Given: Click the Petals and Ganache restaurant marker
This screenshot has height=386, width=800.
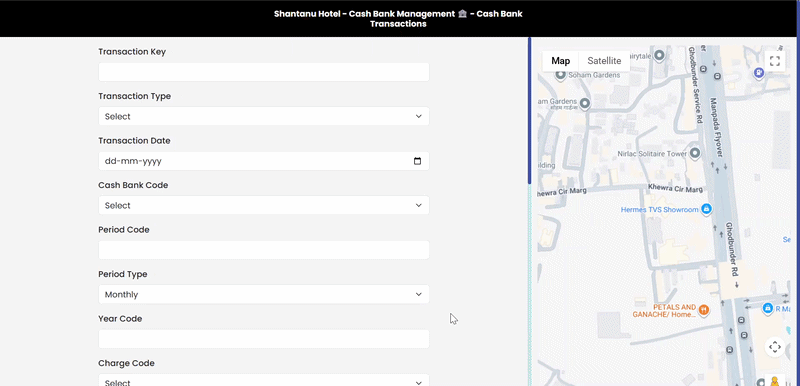Looking at the screenshot, I should [x=704, y=310].
